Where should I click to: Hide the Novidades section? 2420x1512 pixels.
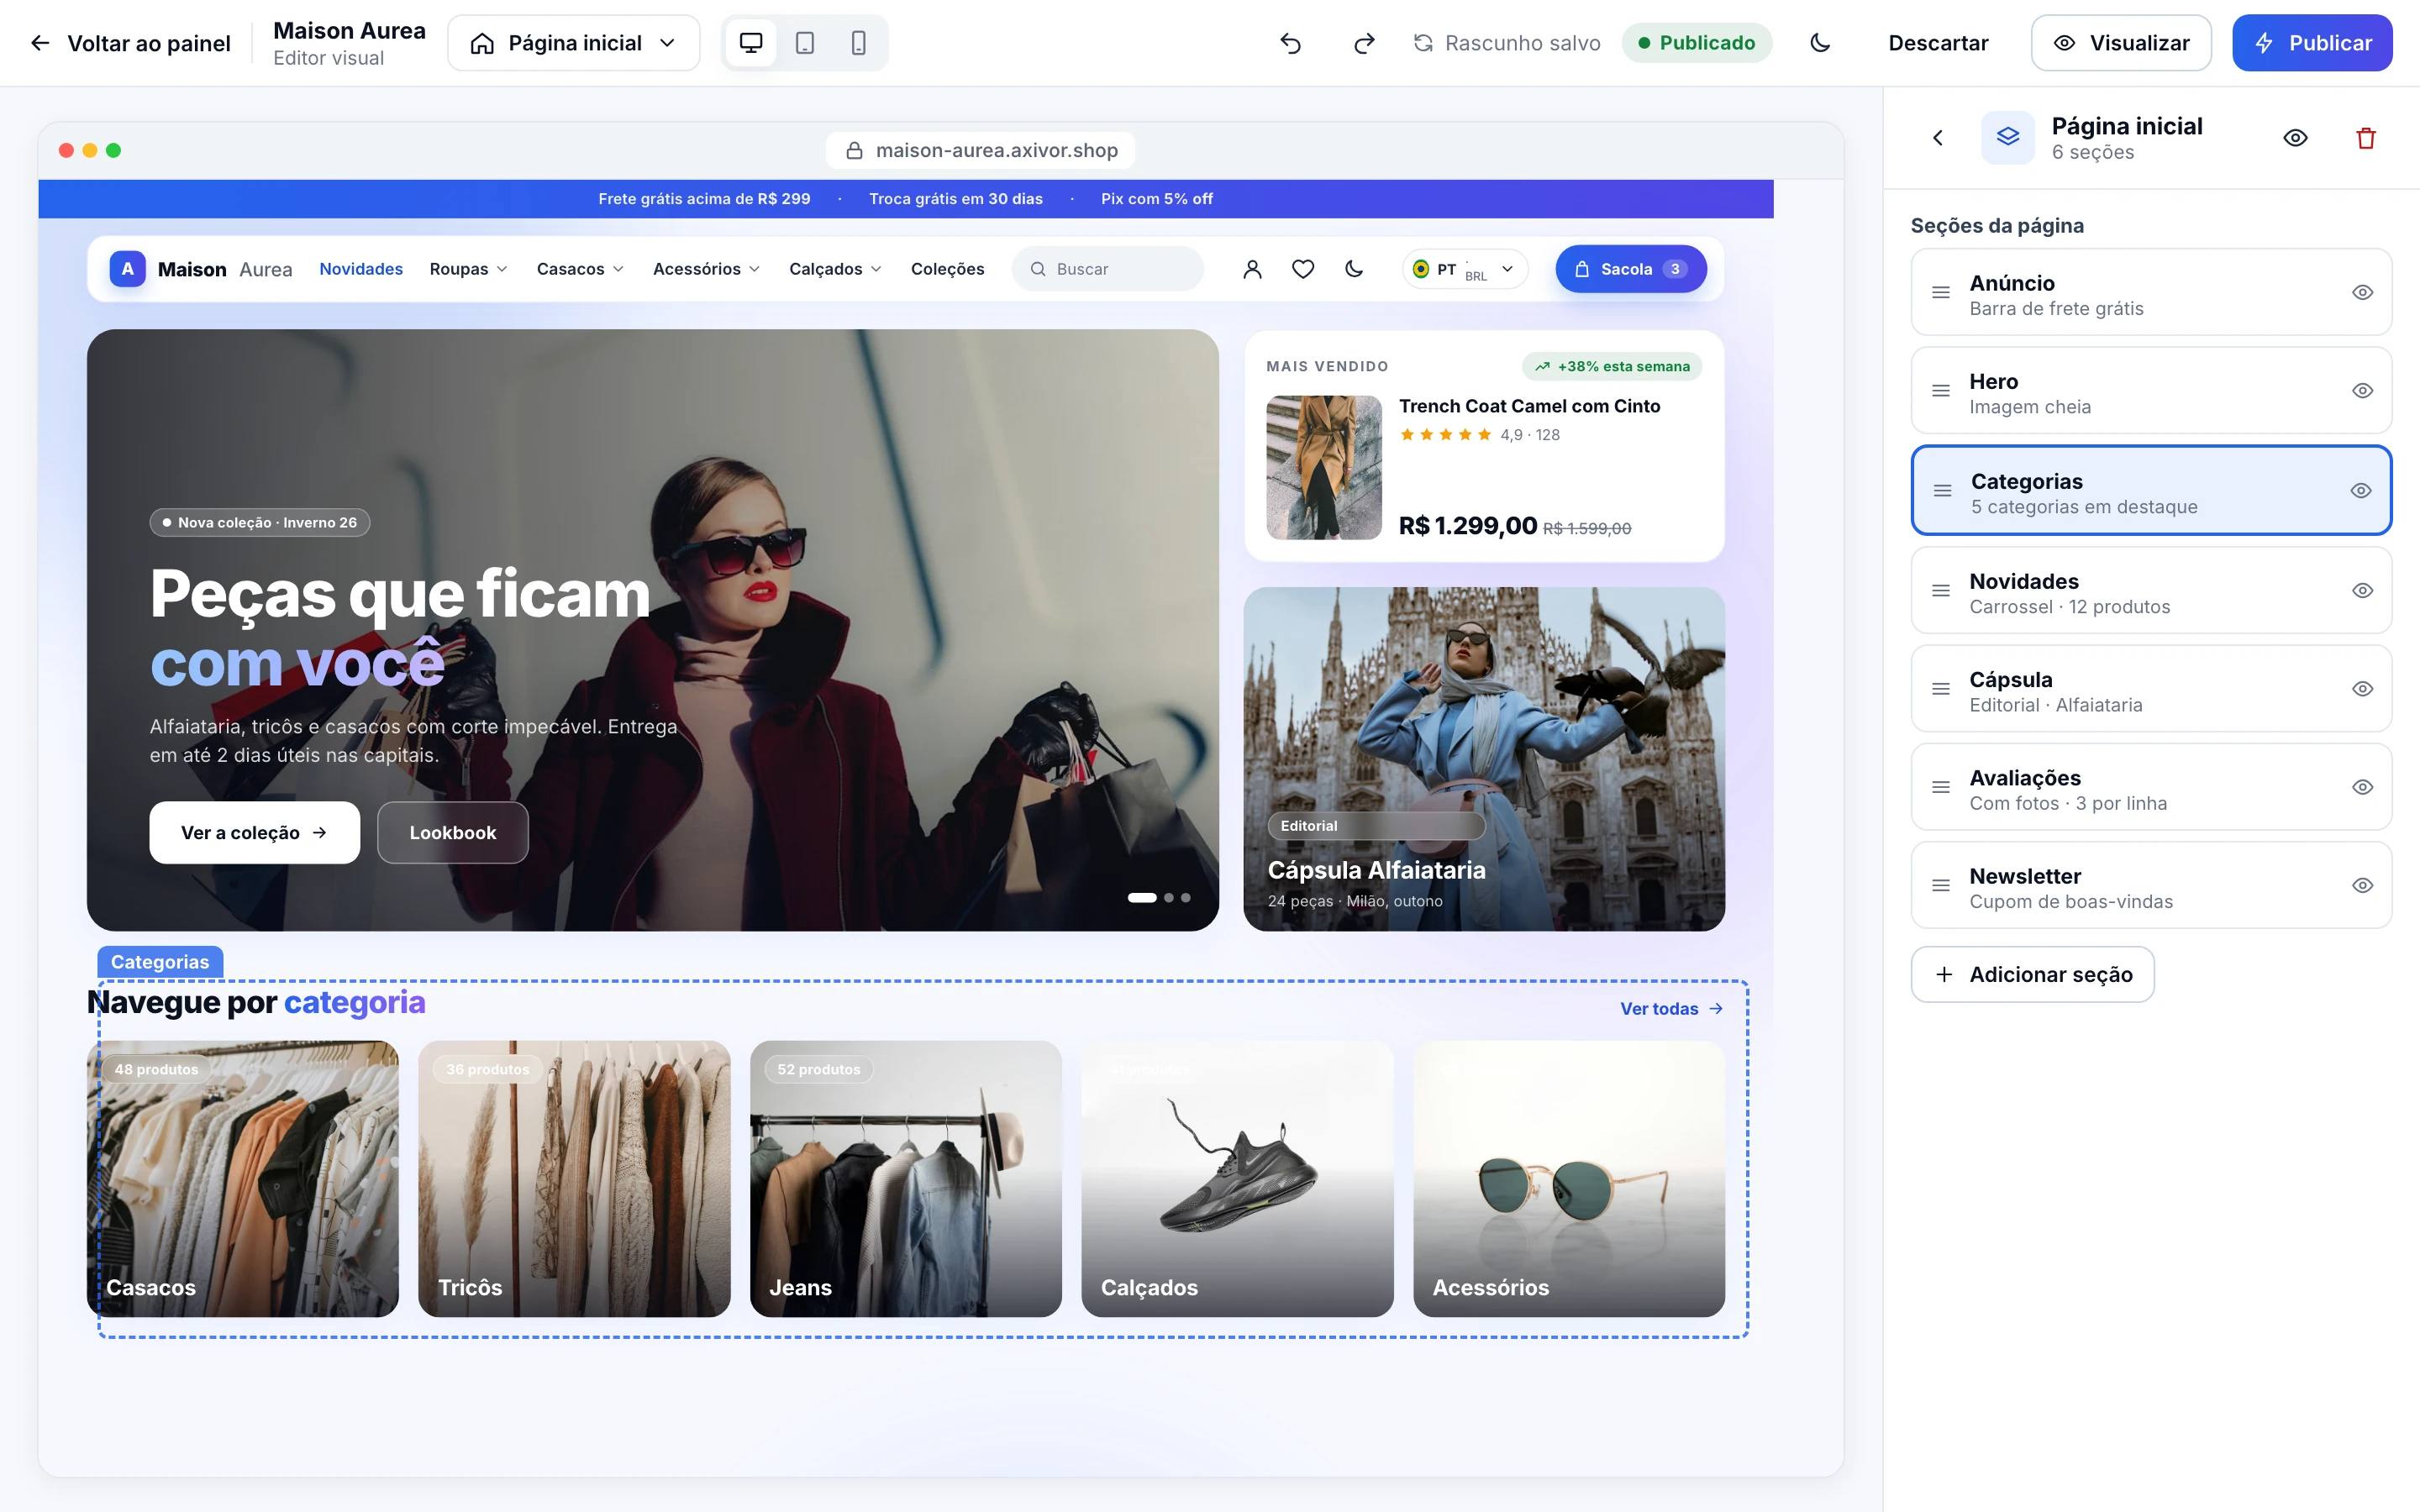pos(2362,590)
